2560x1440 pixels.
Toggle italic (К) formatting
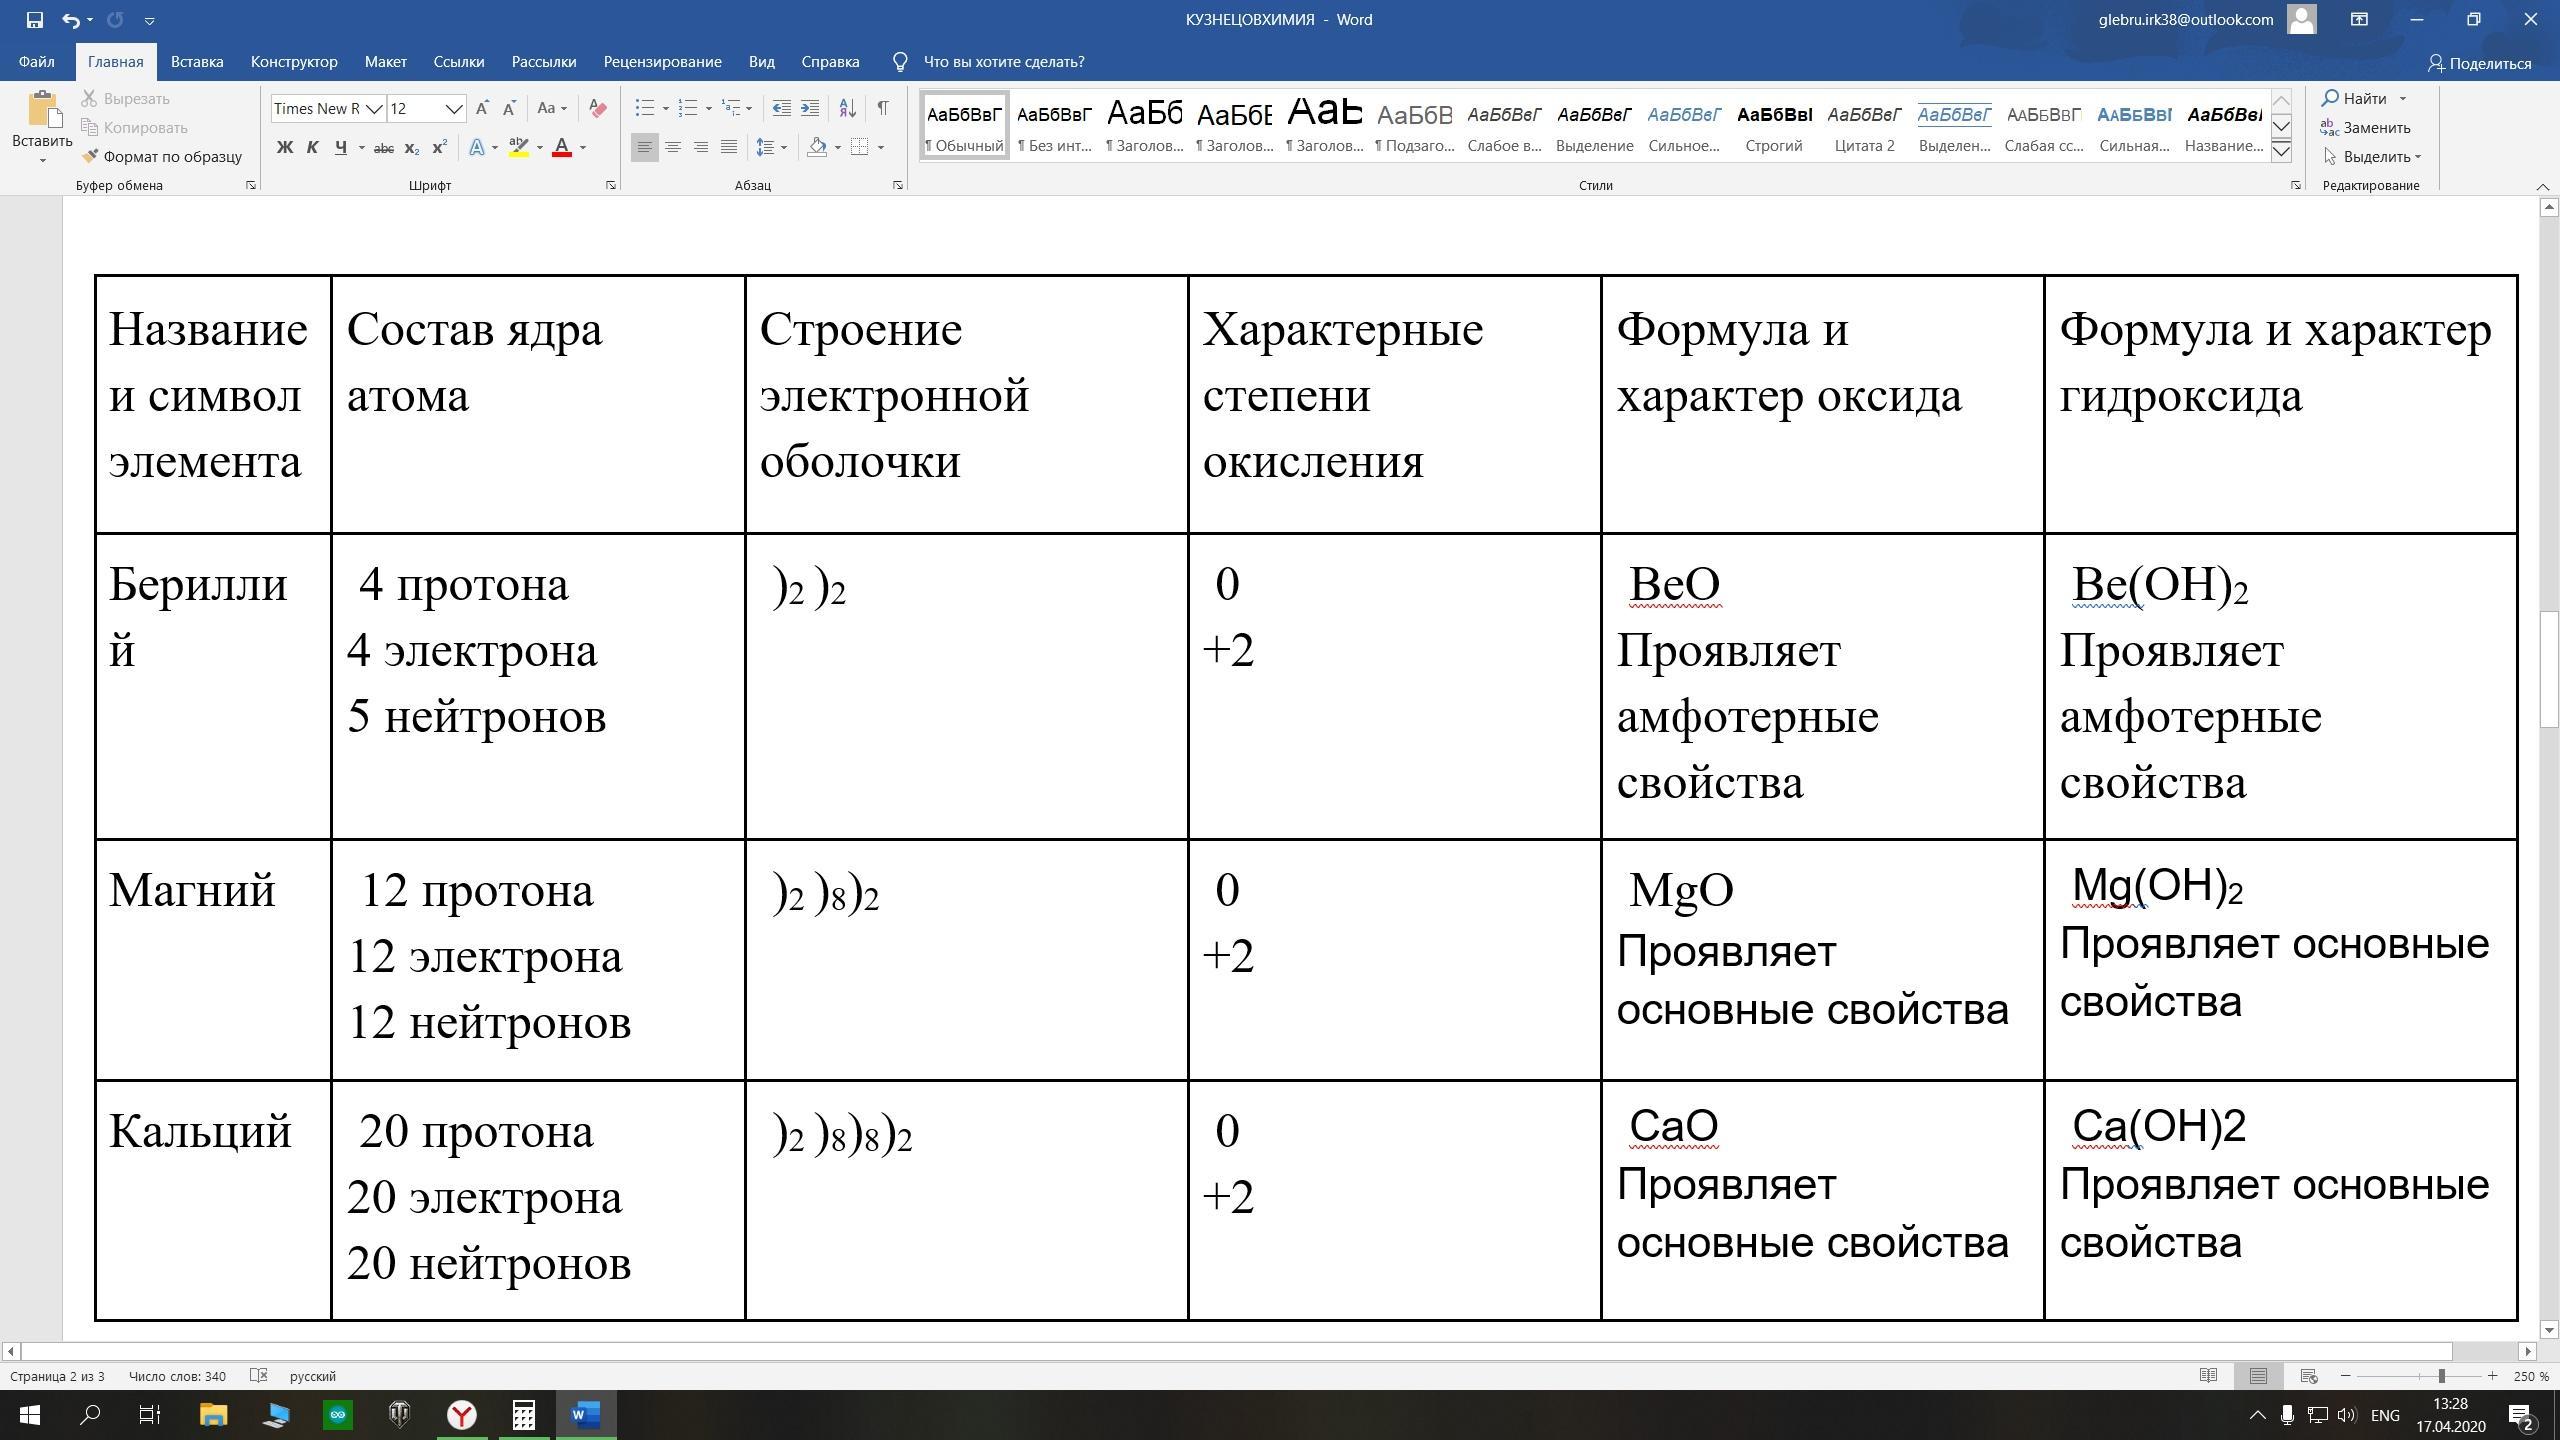[x=312, y=147]
